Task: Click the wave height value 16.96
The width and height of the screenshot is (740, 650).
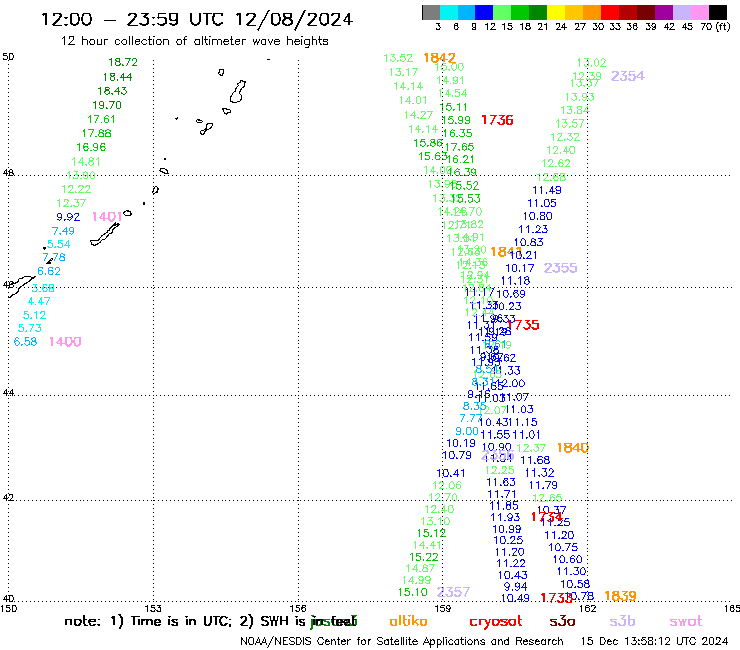Action: click(91, 147)
